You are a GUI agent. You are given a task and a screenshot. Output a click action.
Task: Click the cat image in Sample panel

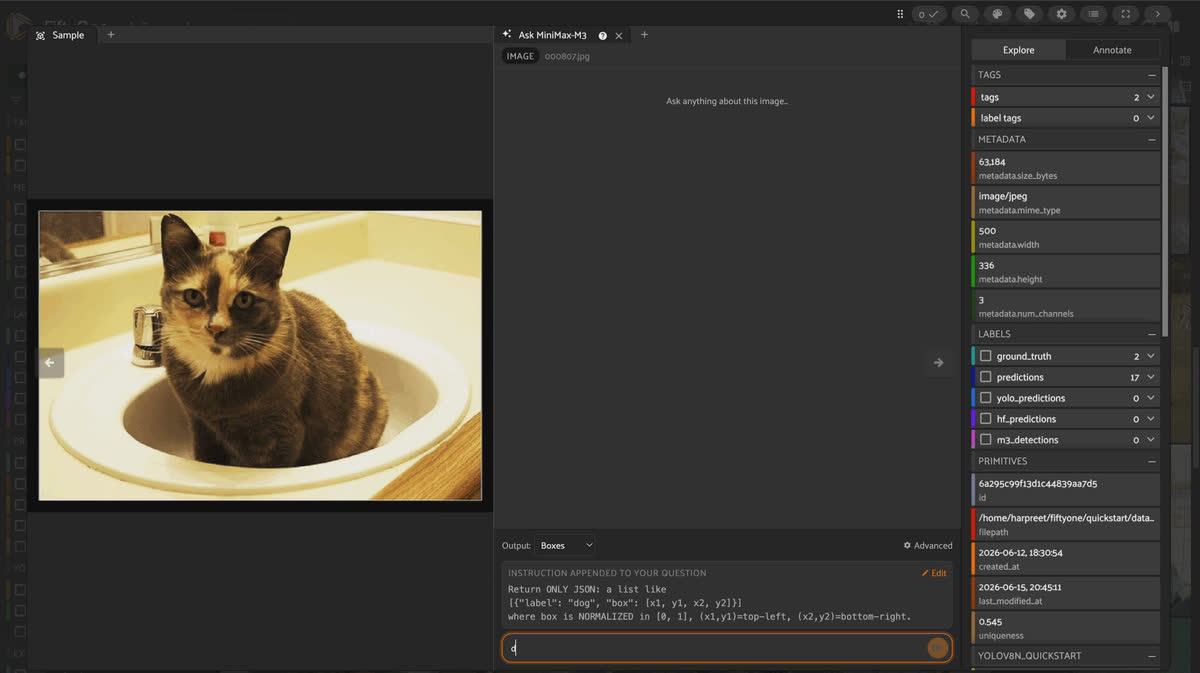[260, 355]
